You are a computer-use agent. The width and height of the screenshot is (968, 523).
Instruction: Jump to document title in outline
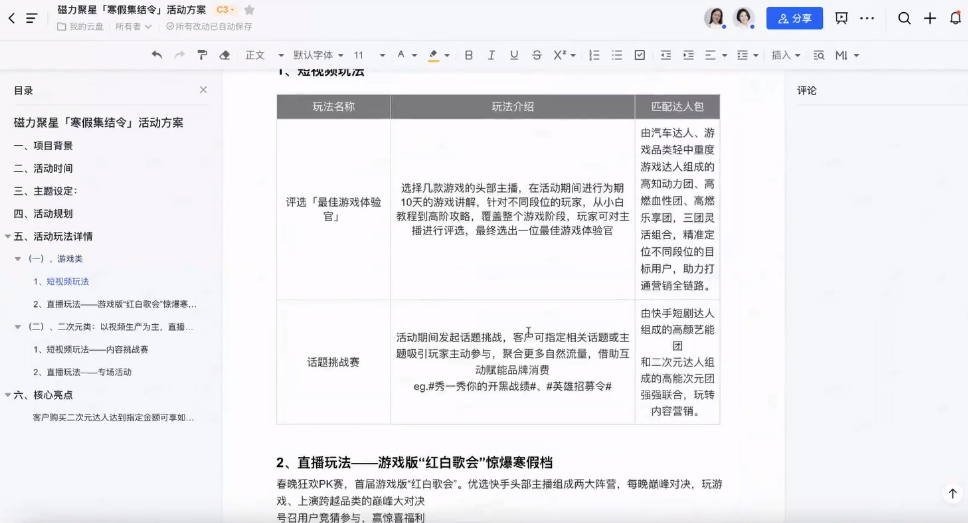[x=99, y=123]
